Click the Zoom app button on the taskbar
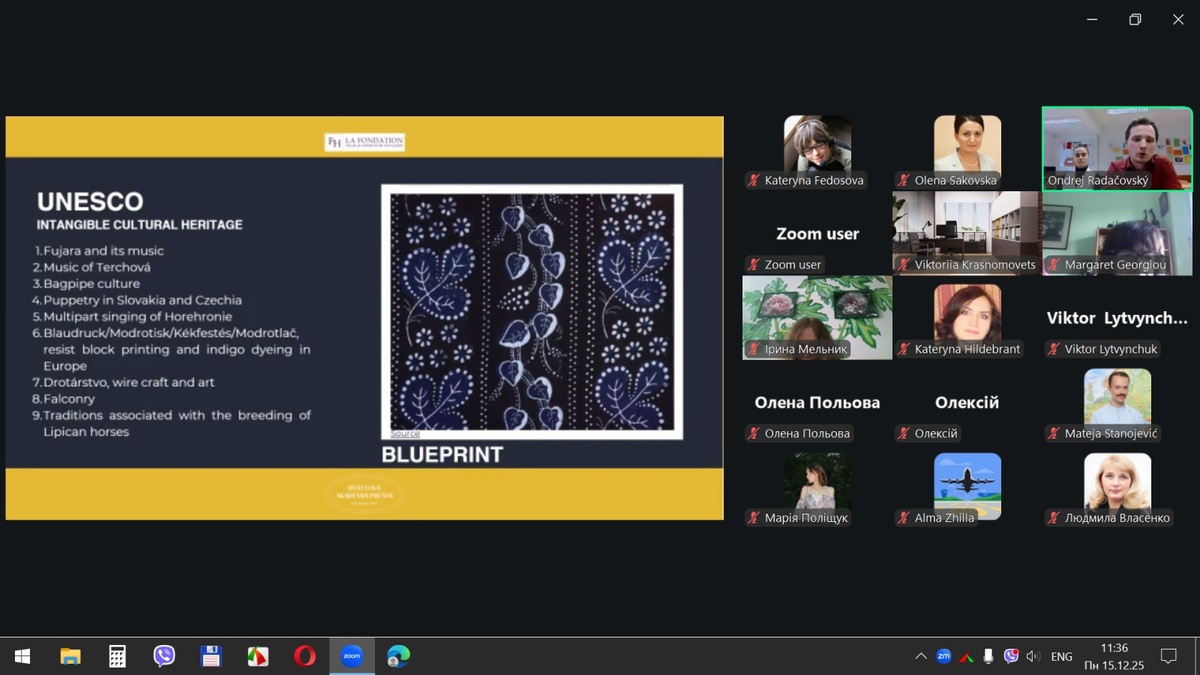The image size is (1200, 675). (351, 656)
